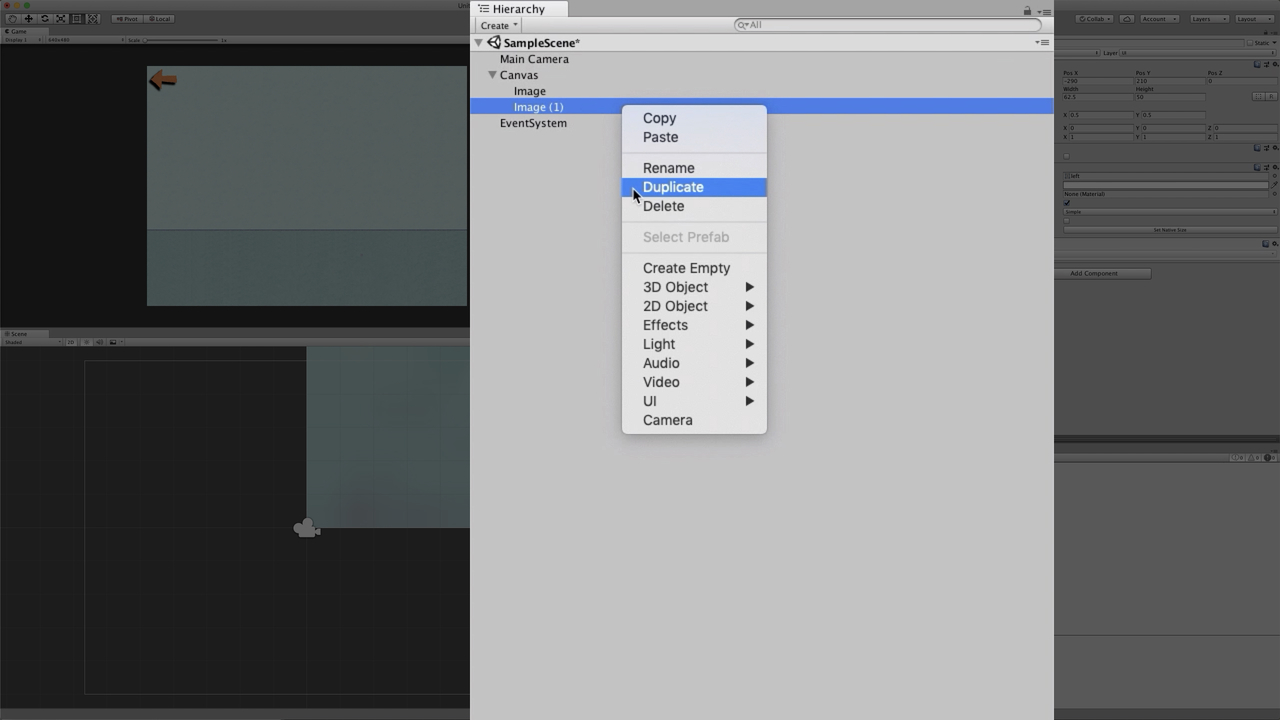Toggle the 2D view button in Scene
Image resolution: width=1280 pixels, height=720 pixels.
click(x=71, y=342)
